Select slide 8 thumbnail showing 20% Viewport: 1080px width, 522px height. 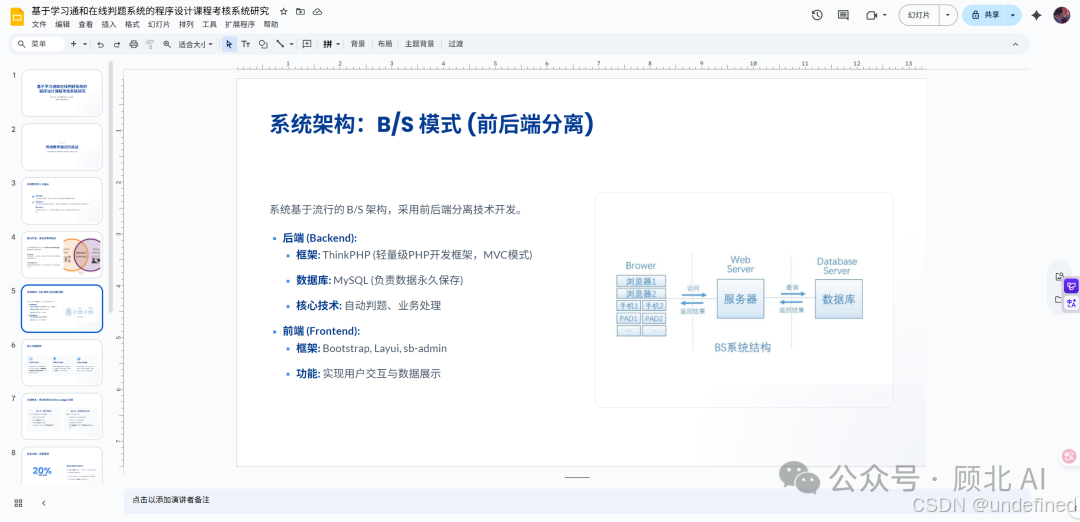pos(62,466)
